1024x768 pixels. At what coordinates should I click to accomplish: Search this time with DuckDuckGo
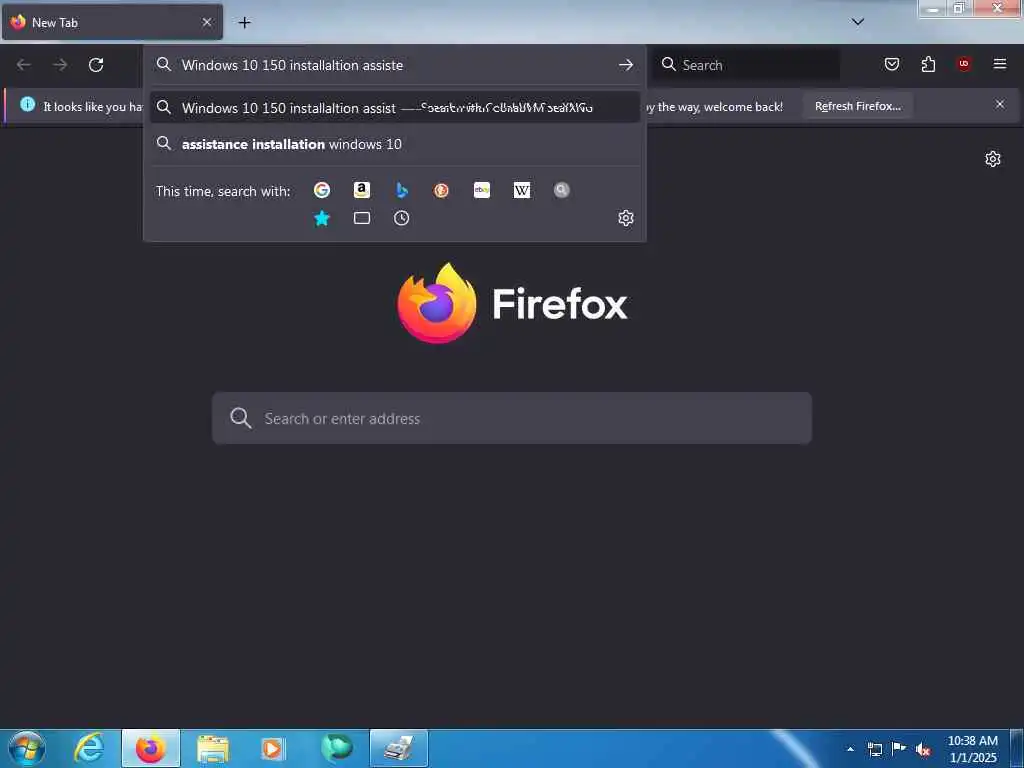click(441, 190)
